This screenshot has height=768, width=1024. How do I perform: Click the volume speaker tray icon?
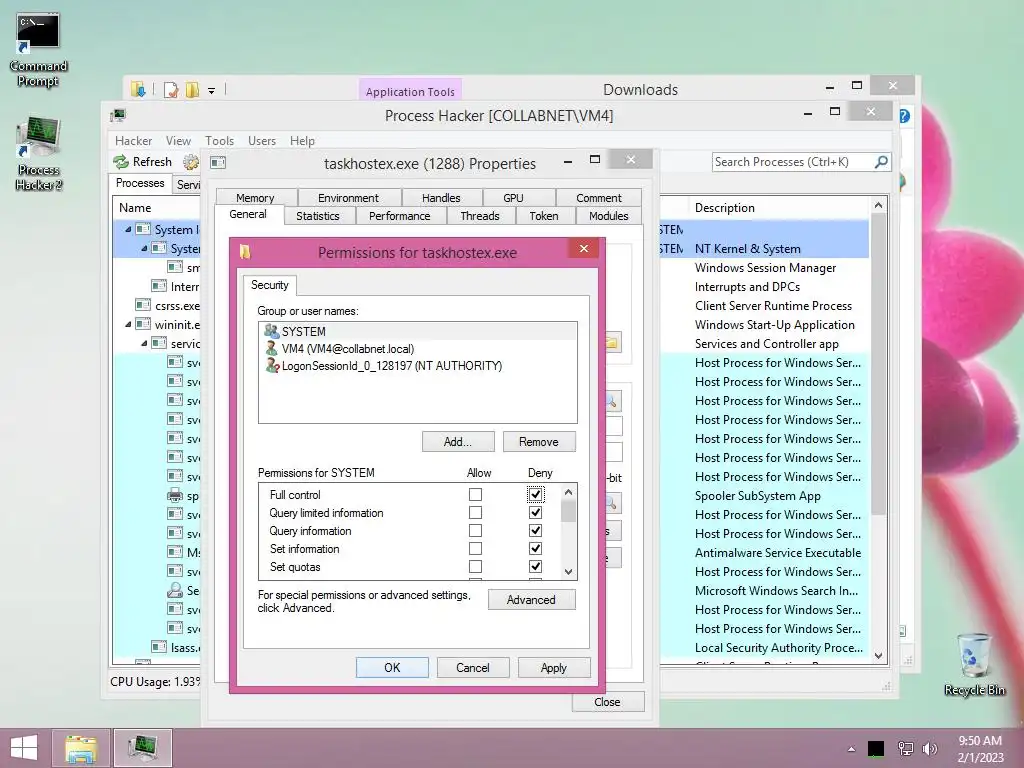point(930,748)
